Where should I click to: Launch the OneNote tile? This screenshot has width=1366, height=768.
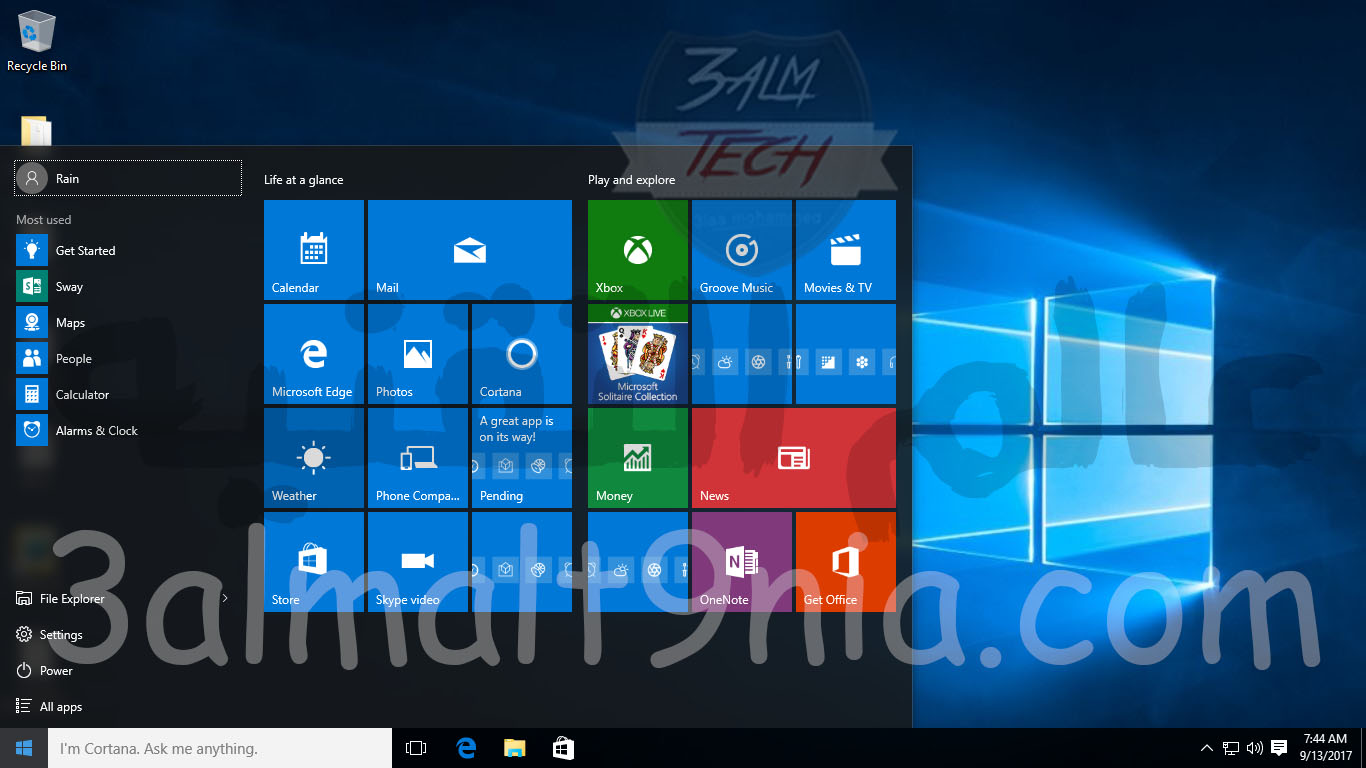[x=742, y=562]
